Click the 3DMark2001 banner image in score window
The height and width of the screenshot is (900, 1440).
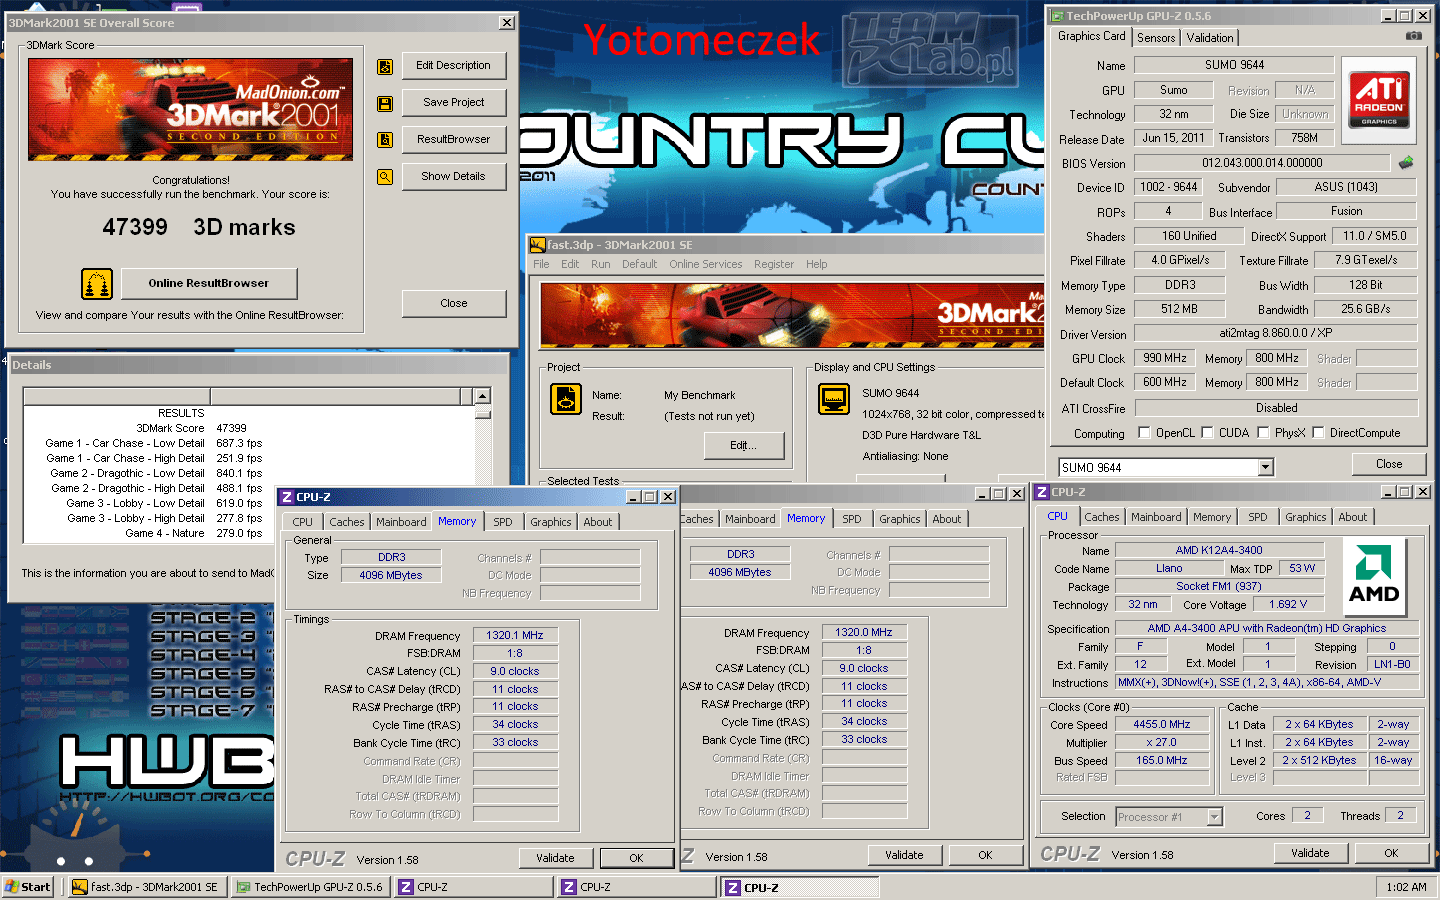click(x=191, y=110)
